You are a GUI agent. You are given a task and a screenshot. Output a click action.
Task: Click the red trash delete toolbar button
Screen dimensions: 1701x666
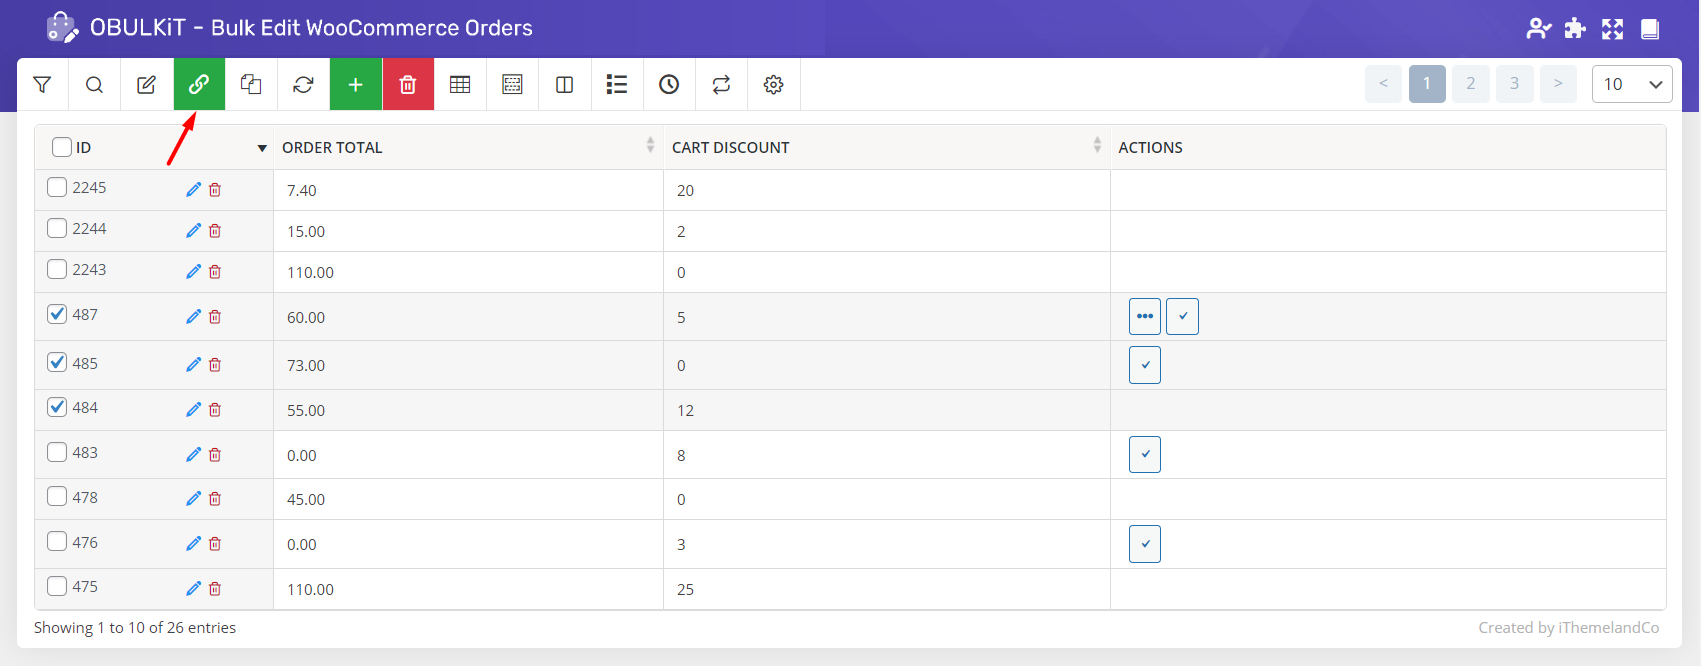[407, 85]
